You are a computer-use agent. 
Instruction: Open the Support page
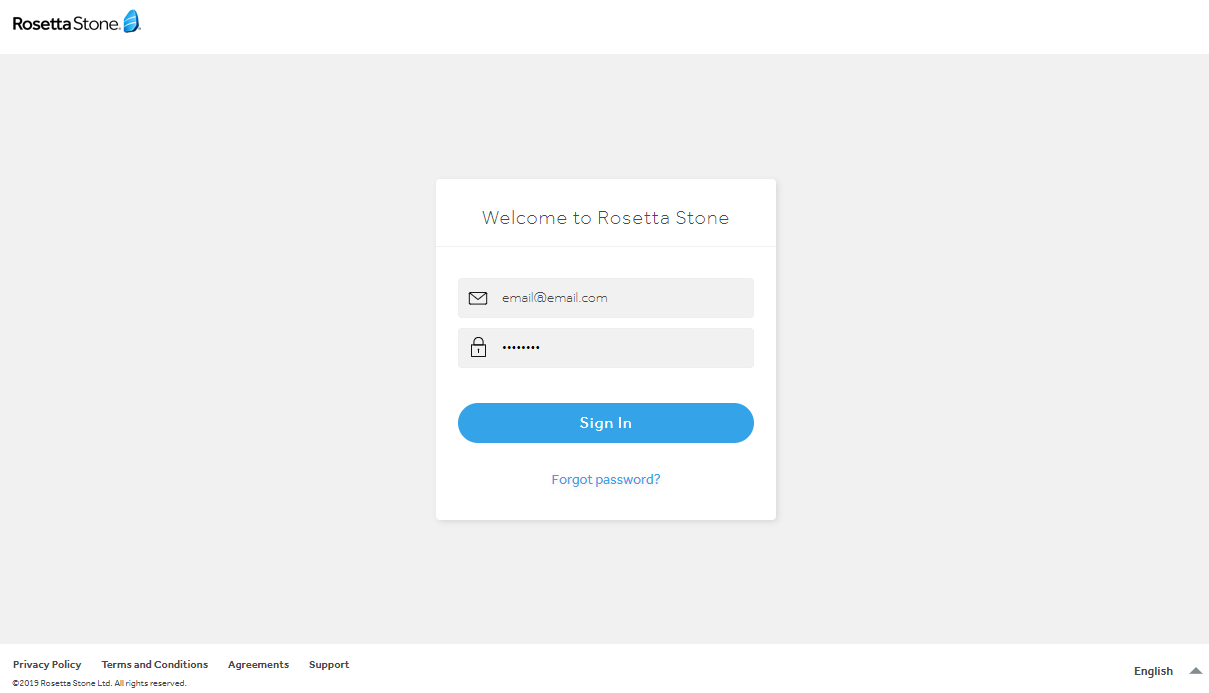pos(328,664)
